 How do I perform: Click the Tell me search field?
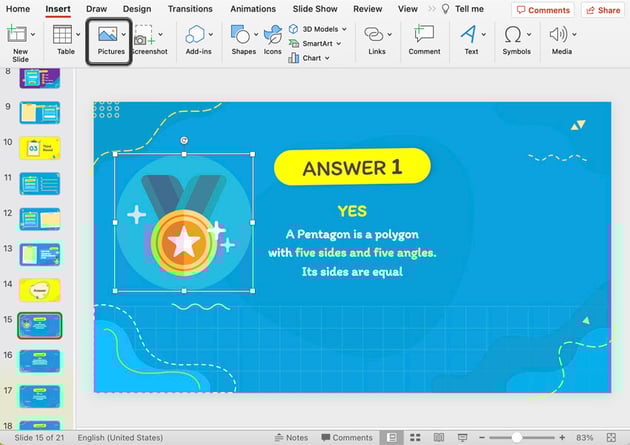[x=463, y=9]
